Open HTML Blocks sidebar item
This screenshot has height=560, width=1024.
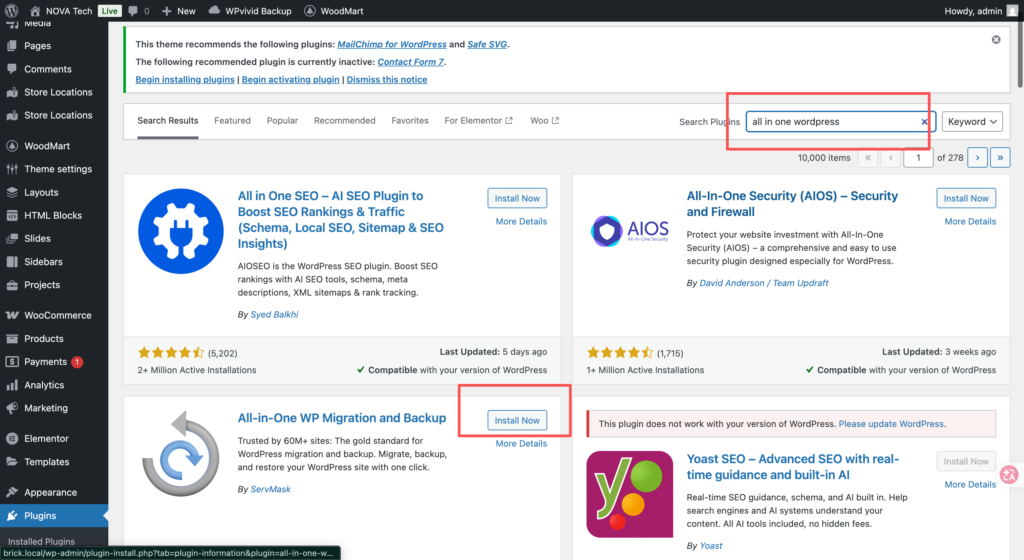(54, 215)
